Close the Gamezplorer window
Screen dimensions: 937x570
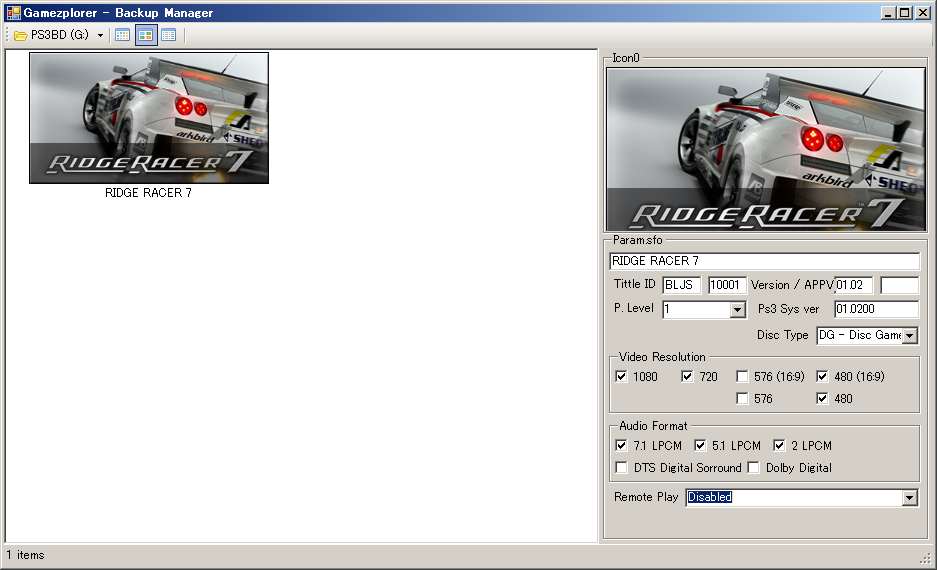coord(923,13)
